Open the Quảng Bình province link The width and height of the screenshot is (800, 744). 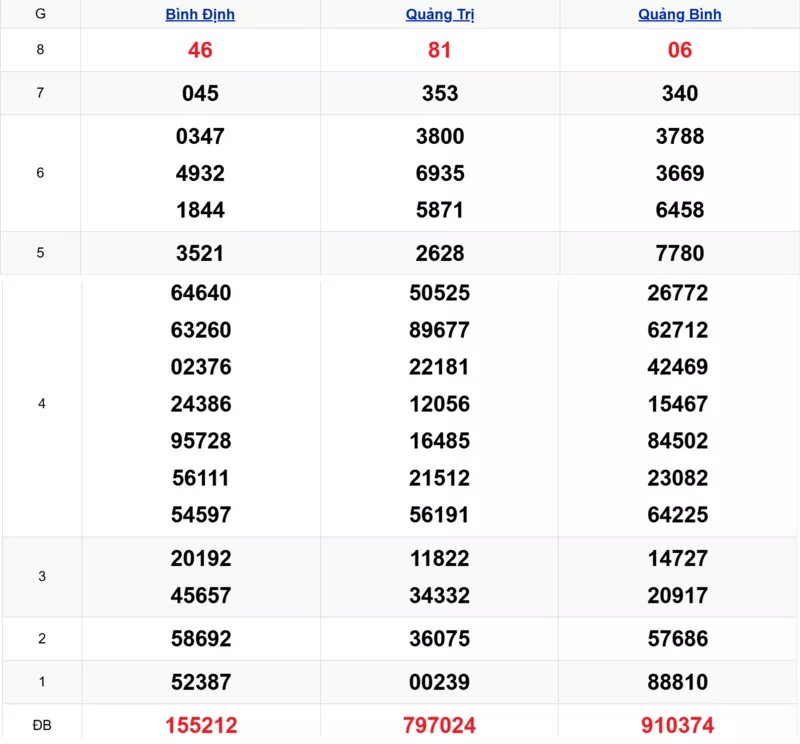click(680, 15)
